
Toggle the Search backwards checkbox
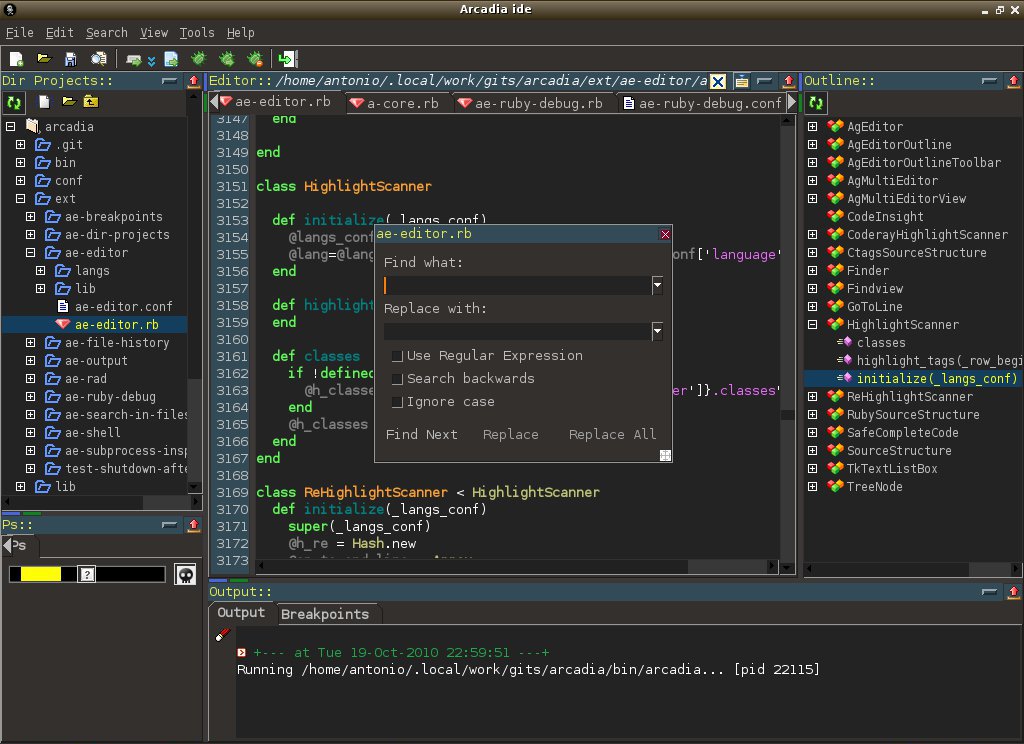pyautogui.click(x=398, y=379)
